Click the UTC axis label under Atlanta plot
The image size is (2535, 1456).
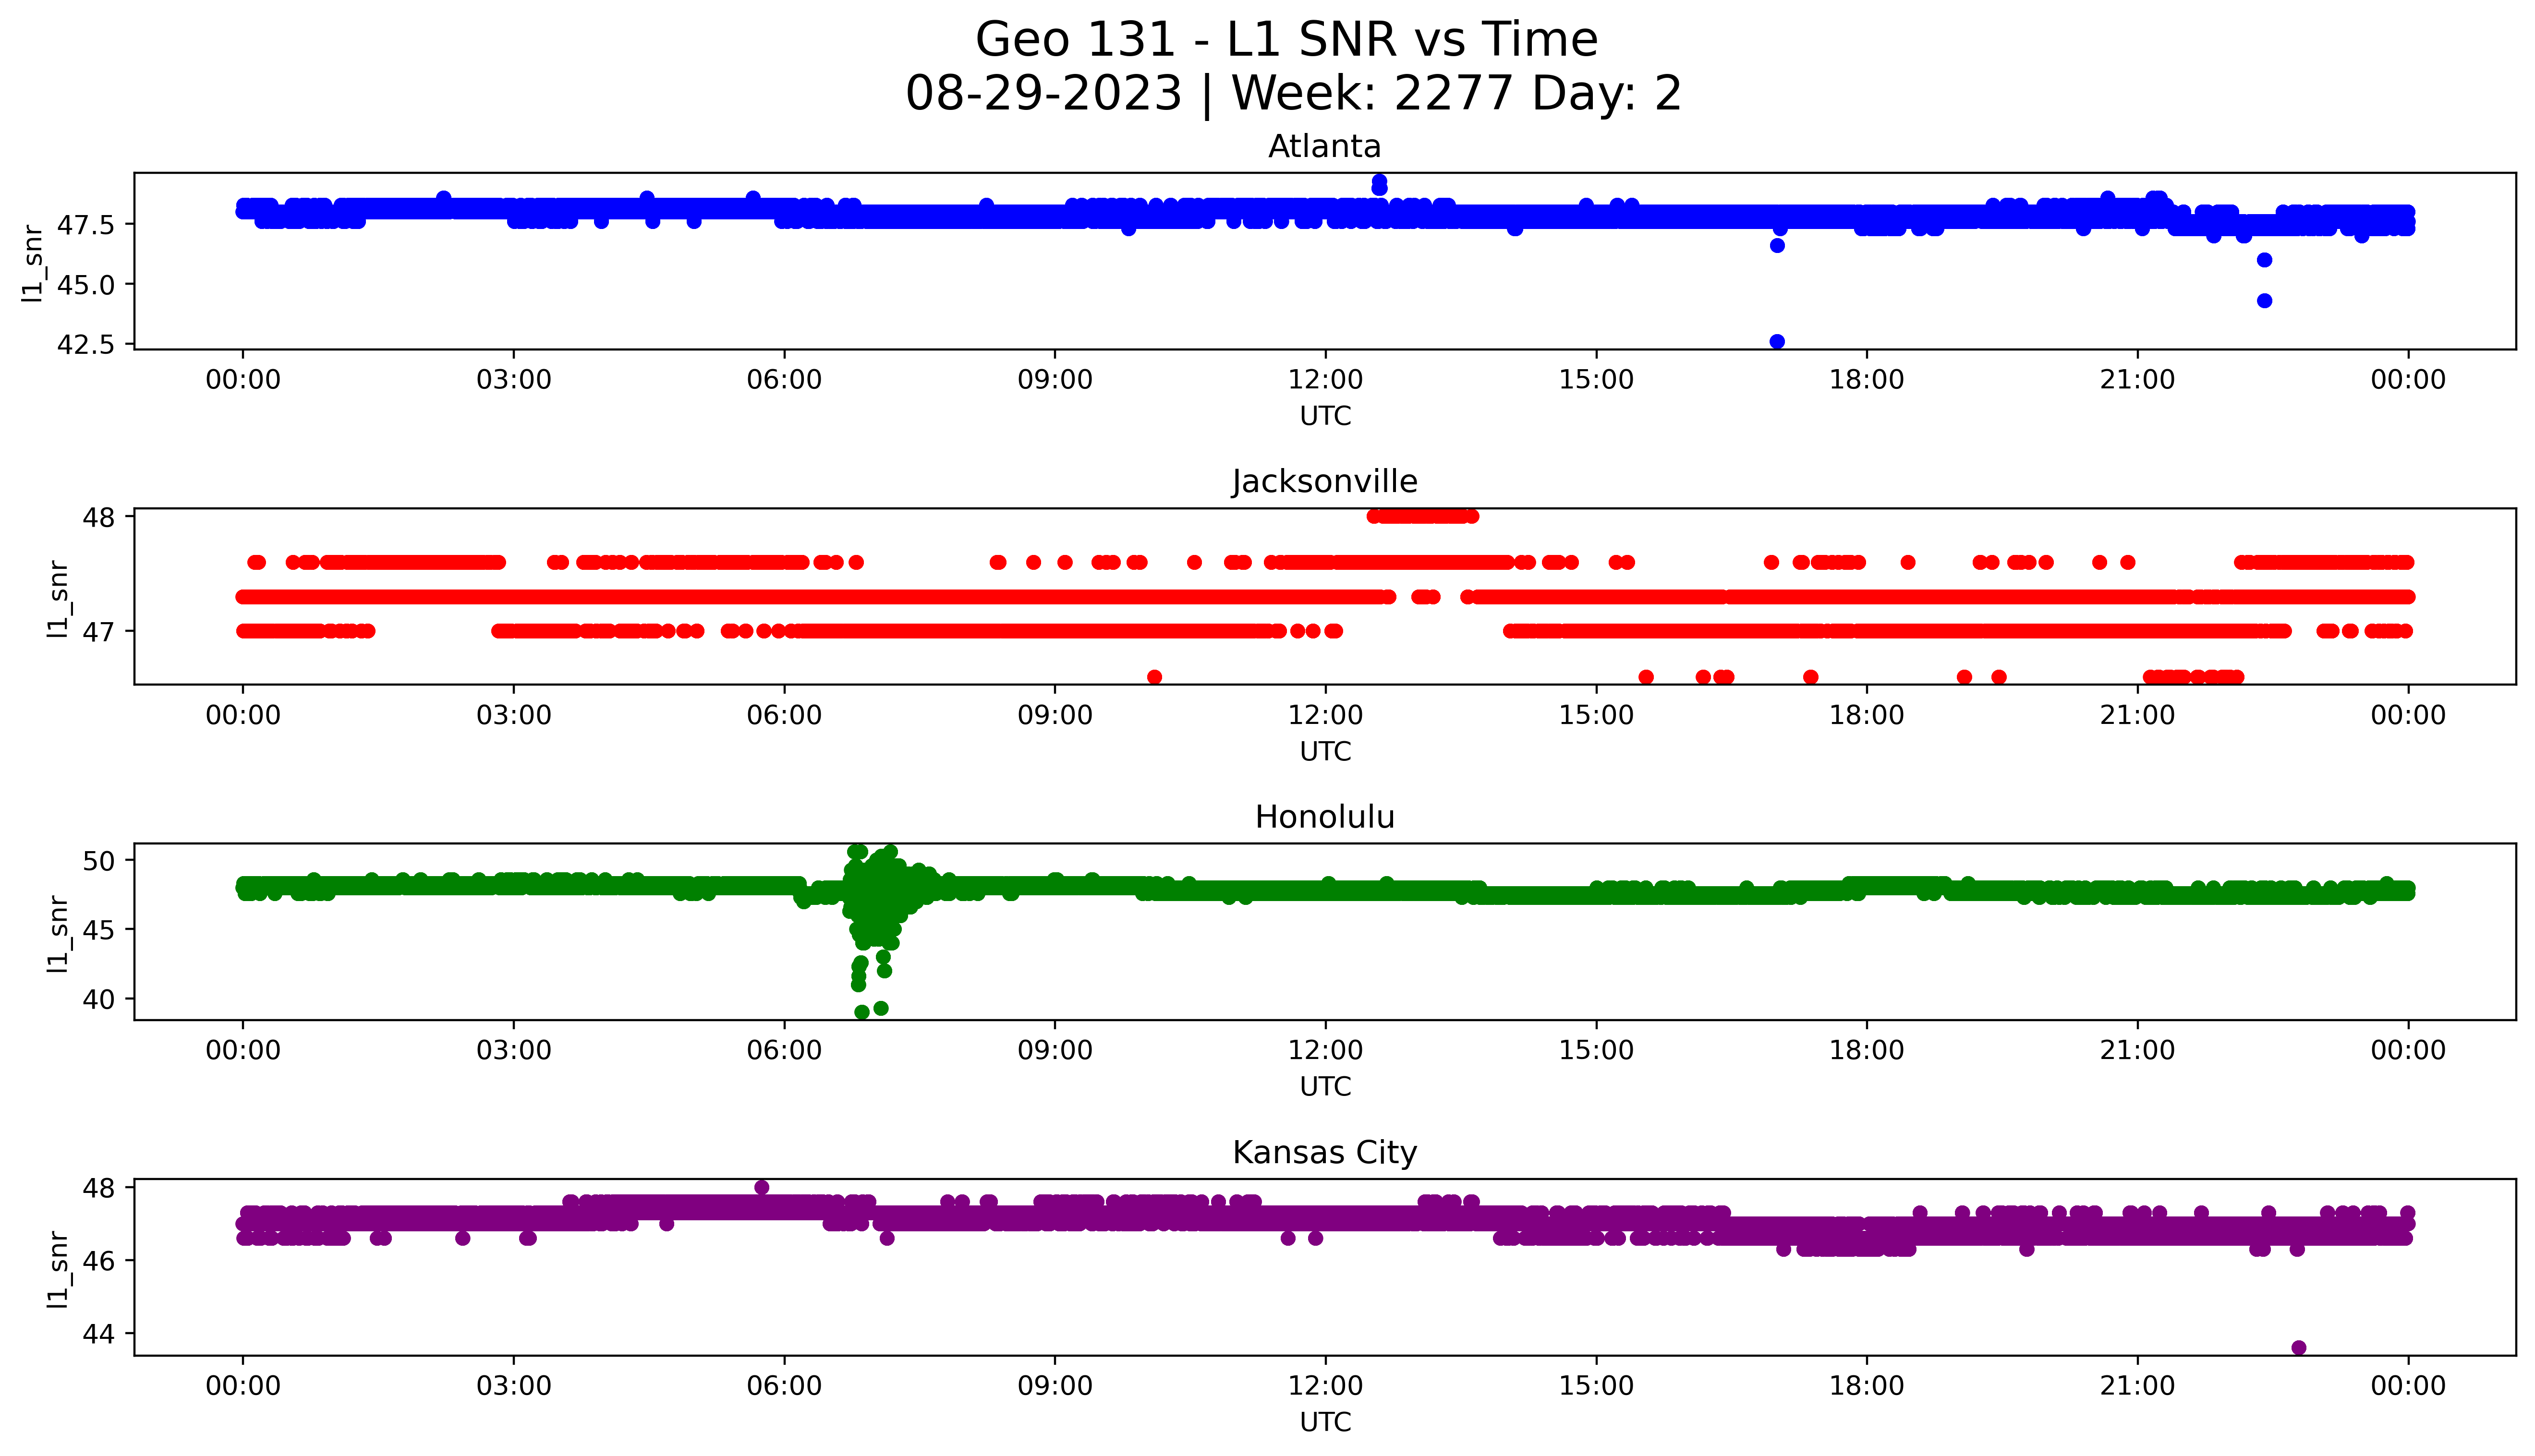click(1325, 416)
